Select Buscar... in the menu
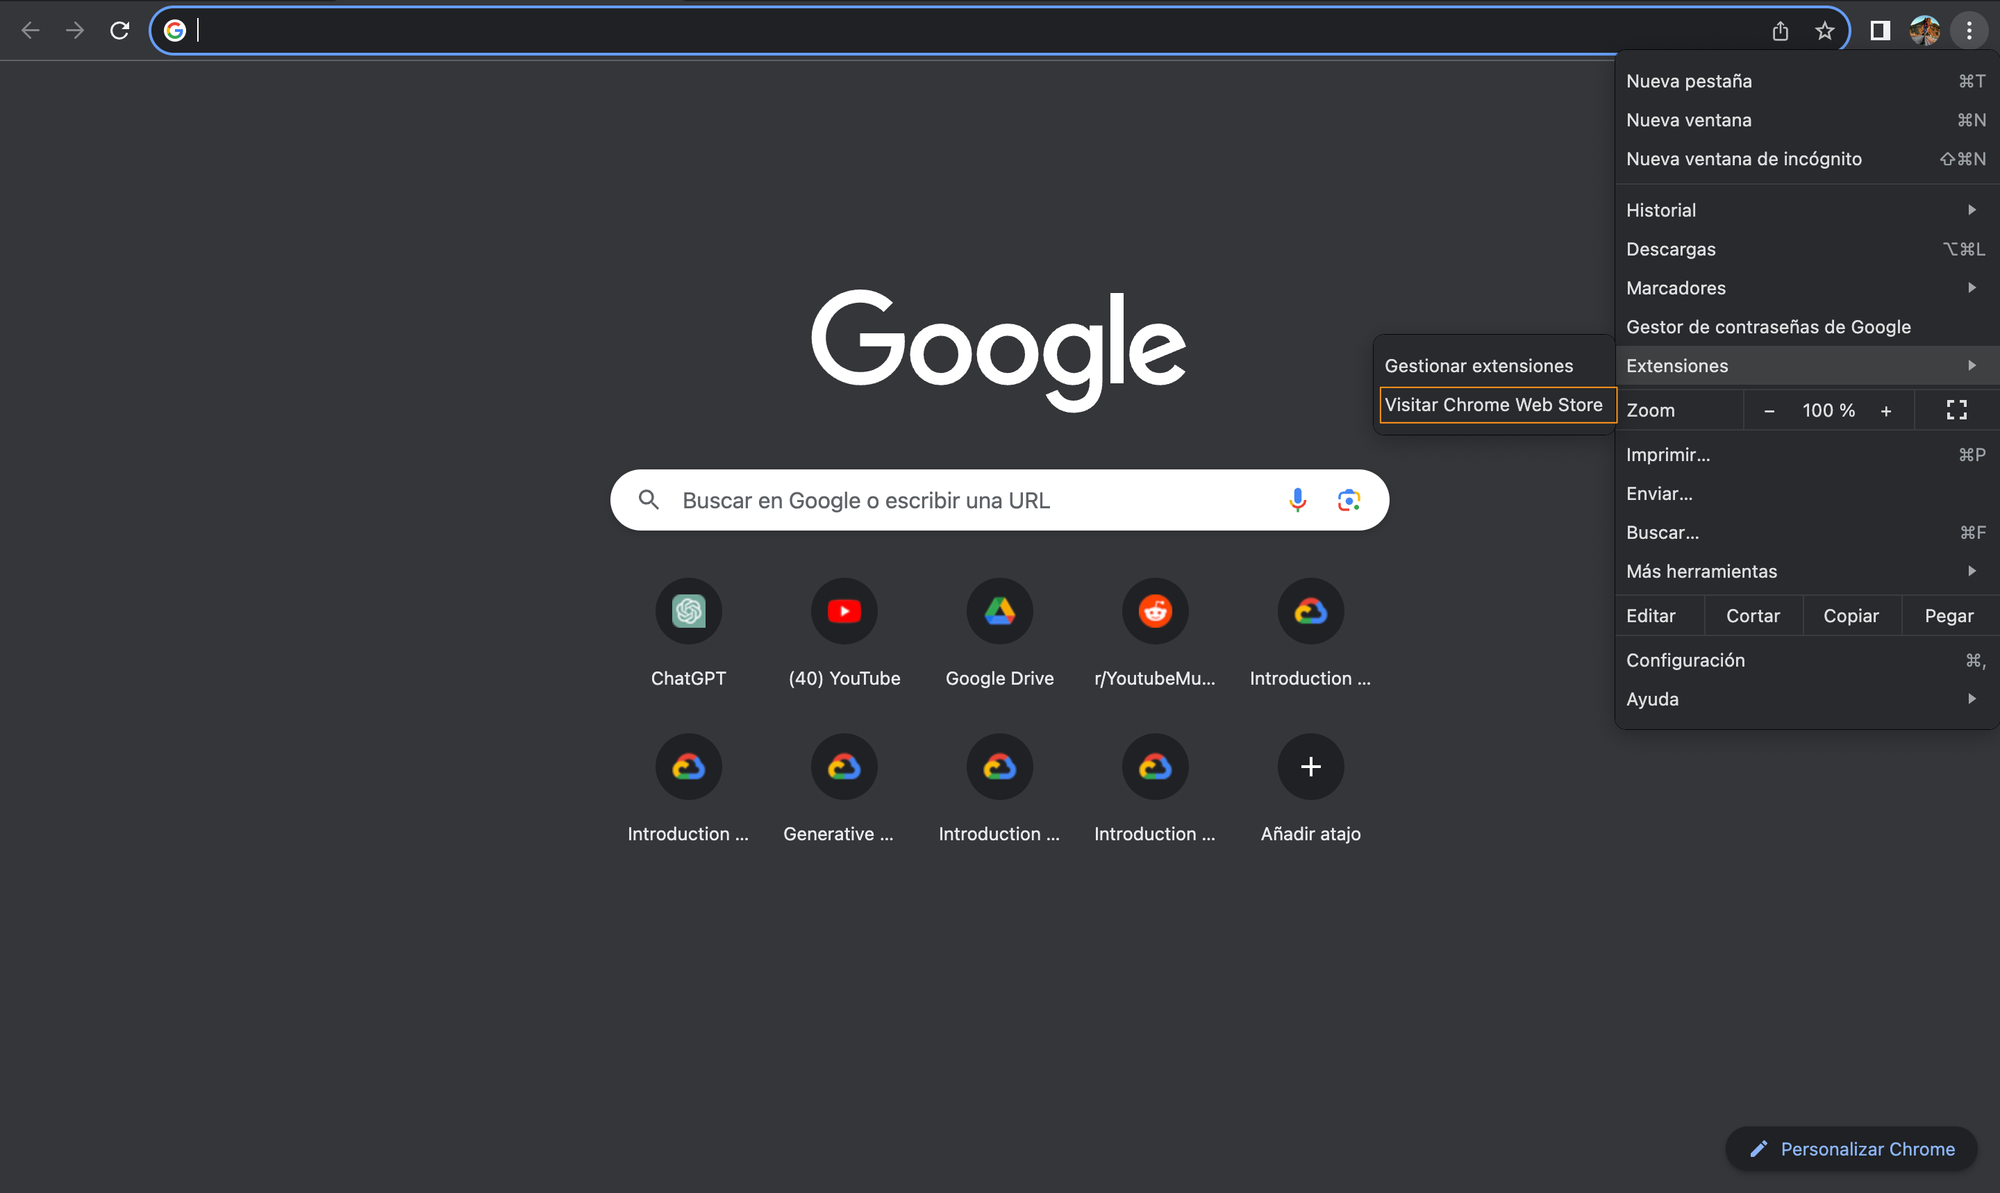The width and height of the screenshot is (2000, 1193). pyautogui.click(x=1806, y=533)
